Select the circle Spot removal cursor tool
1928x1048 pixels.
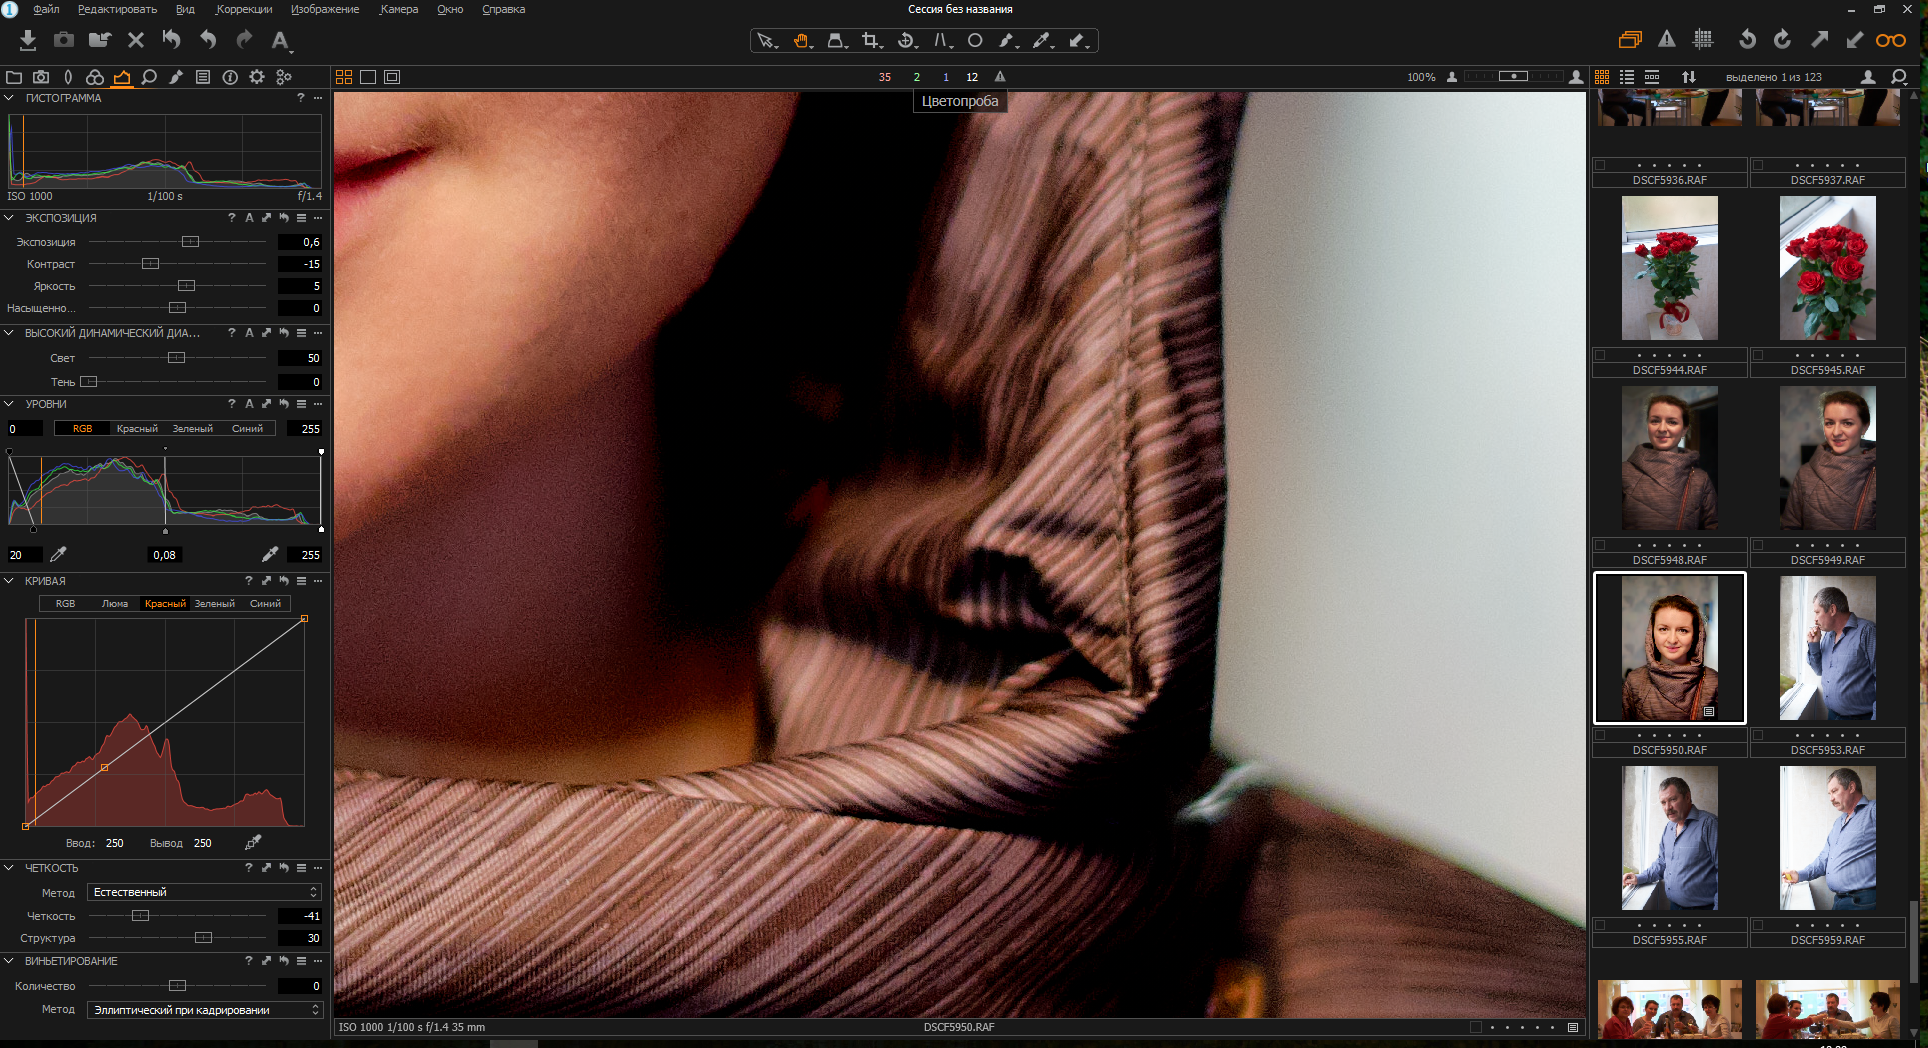pos(975,41)
